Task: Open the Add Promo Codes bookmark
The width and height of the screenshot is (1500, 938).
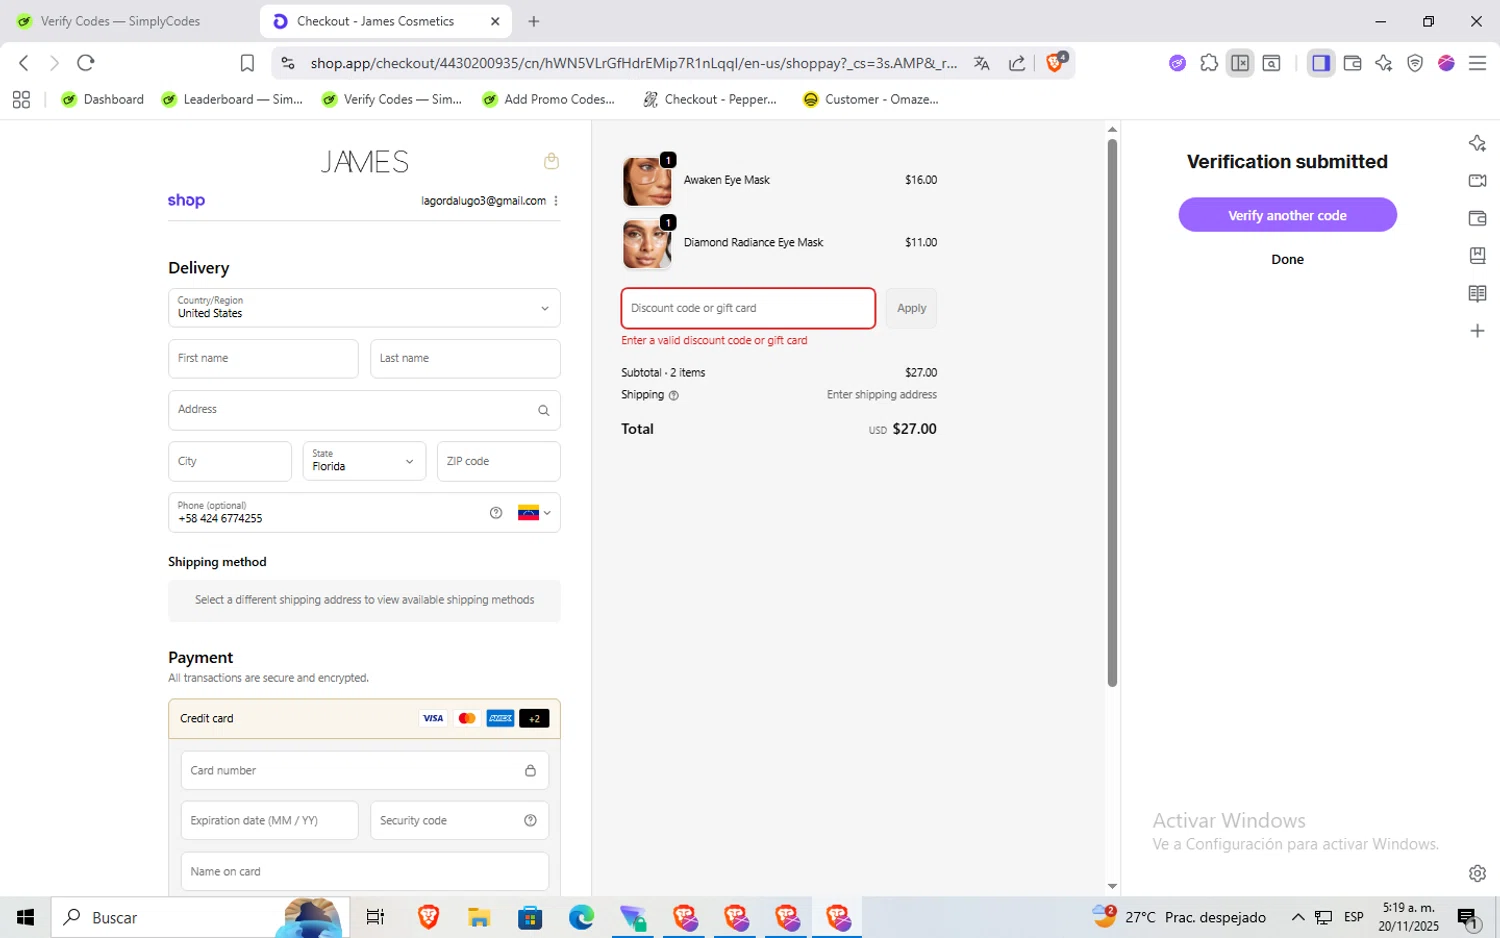Action: [548, 99]
